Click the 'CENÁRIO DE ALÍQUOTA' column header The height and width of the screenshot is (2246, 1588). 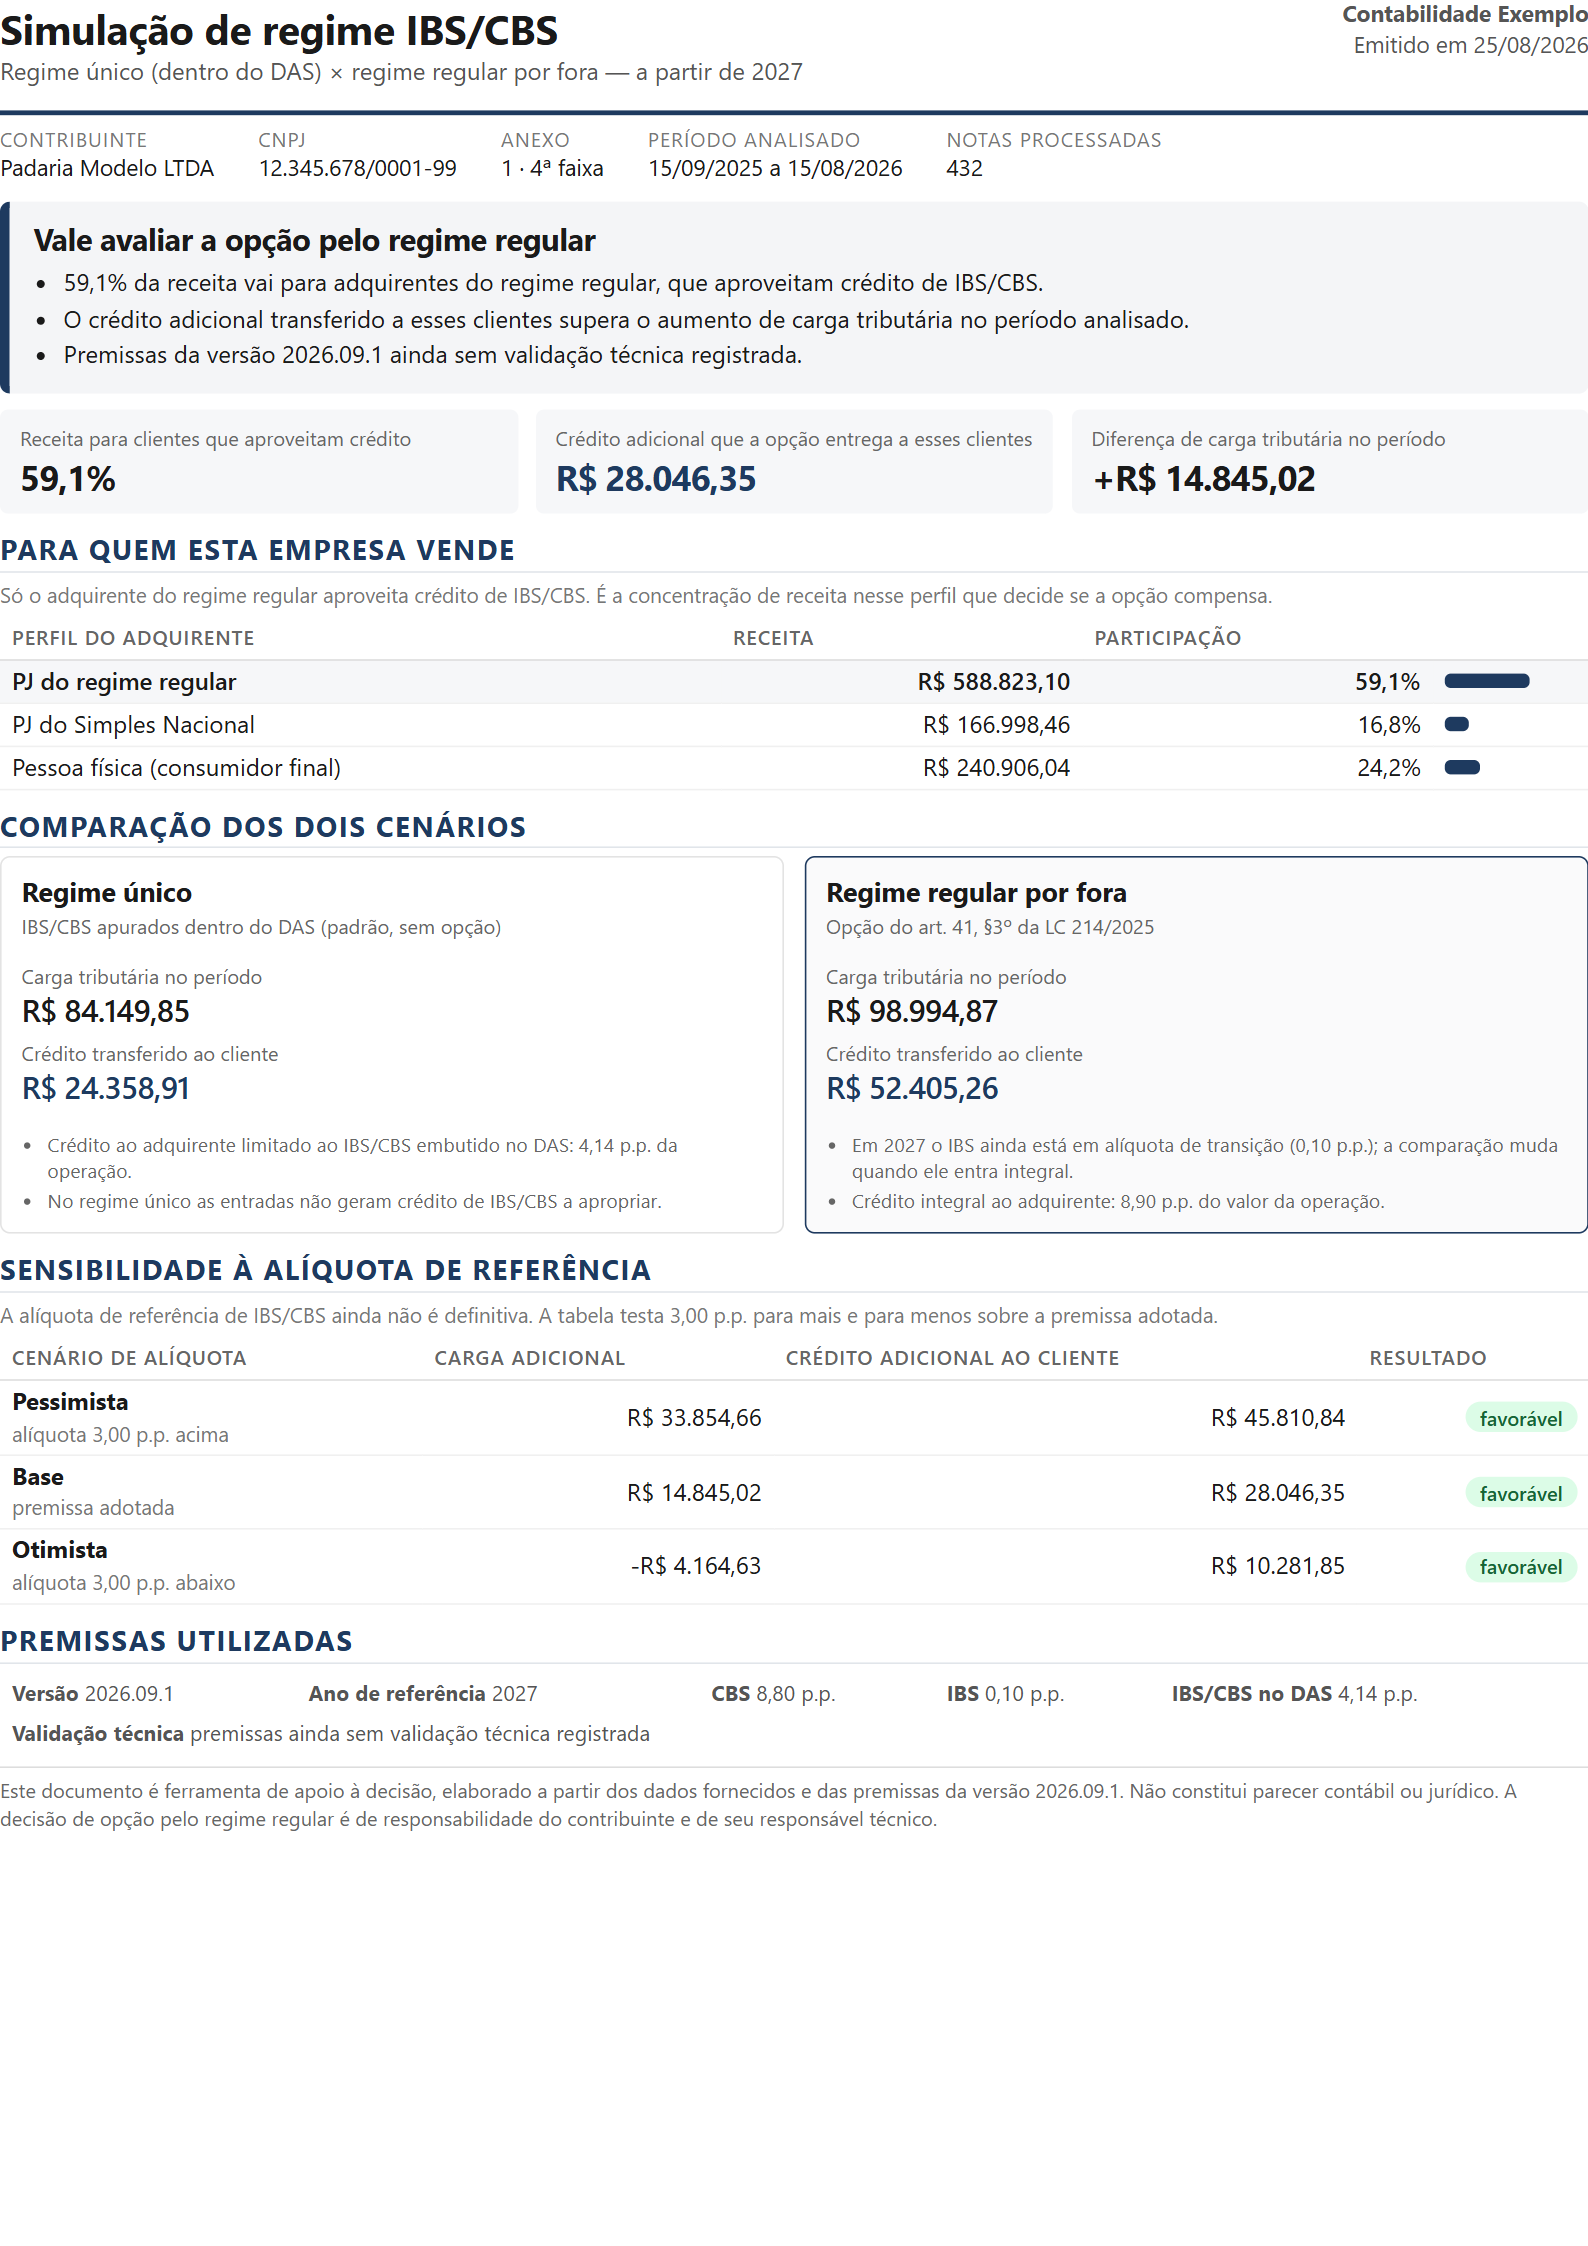point(129,1358)
